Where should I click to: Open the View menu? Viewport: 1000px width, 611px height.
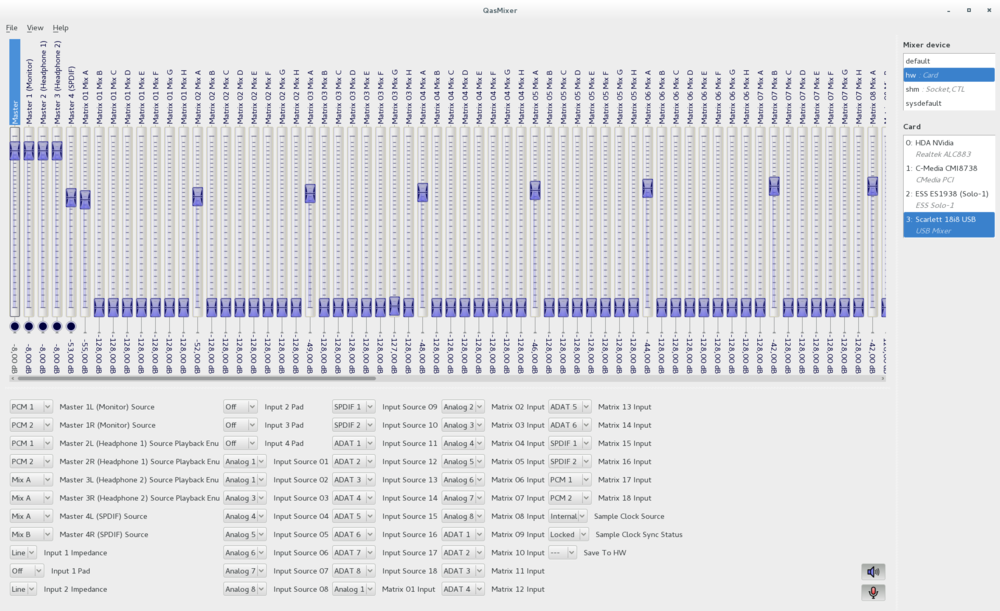tap(35, 28)
